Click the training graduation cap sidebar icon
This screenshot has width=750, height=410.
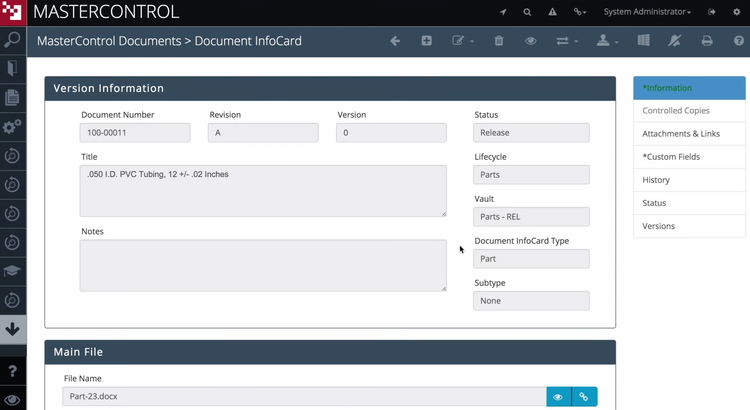tap(12, 271)
